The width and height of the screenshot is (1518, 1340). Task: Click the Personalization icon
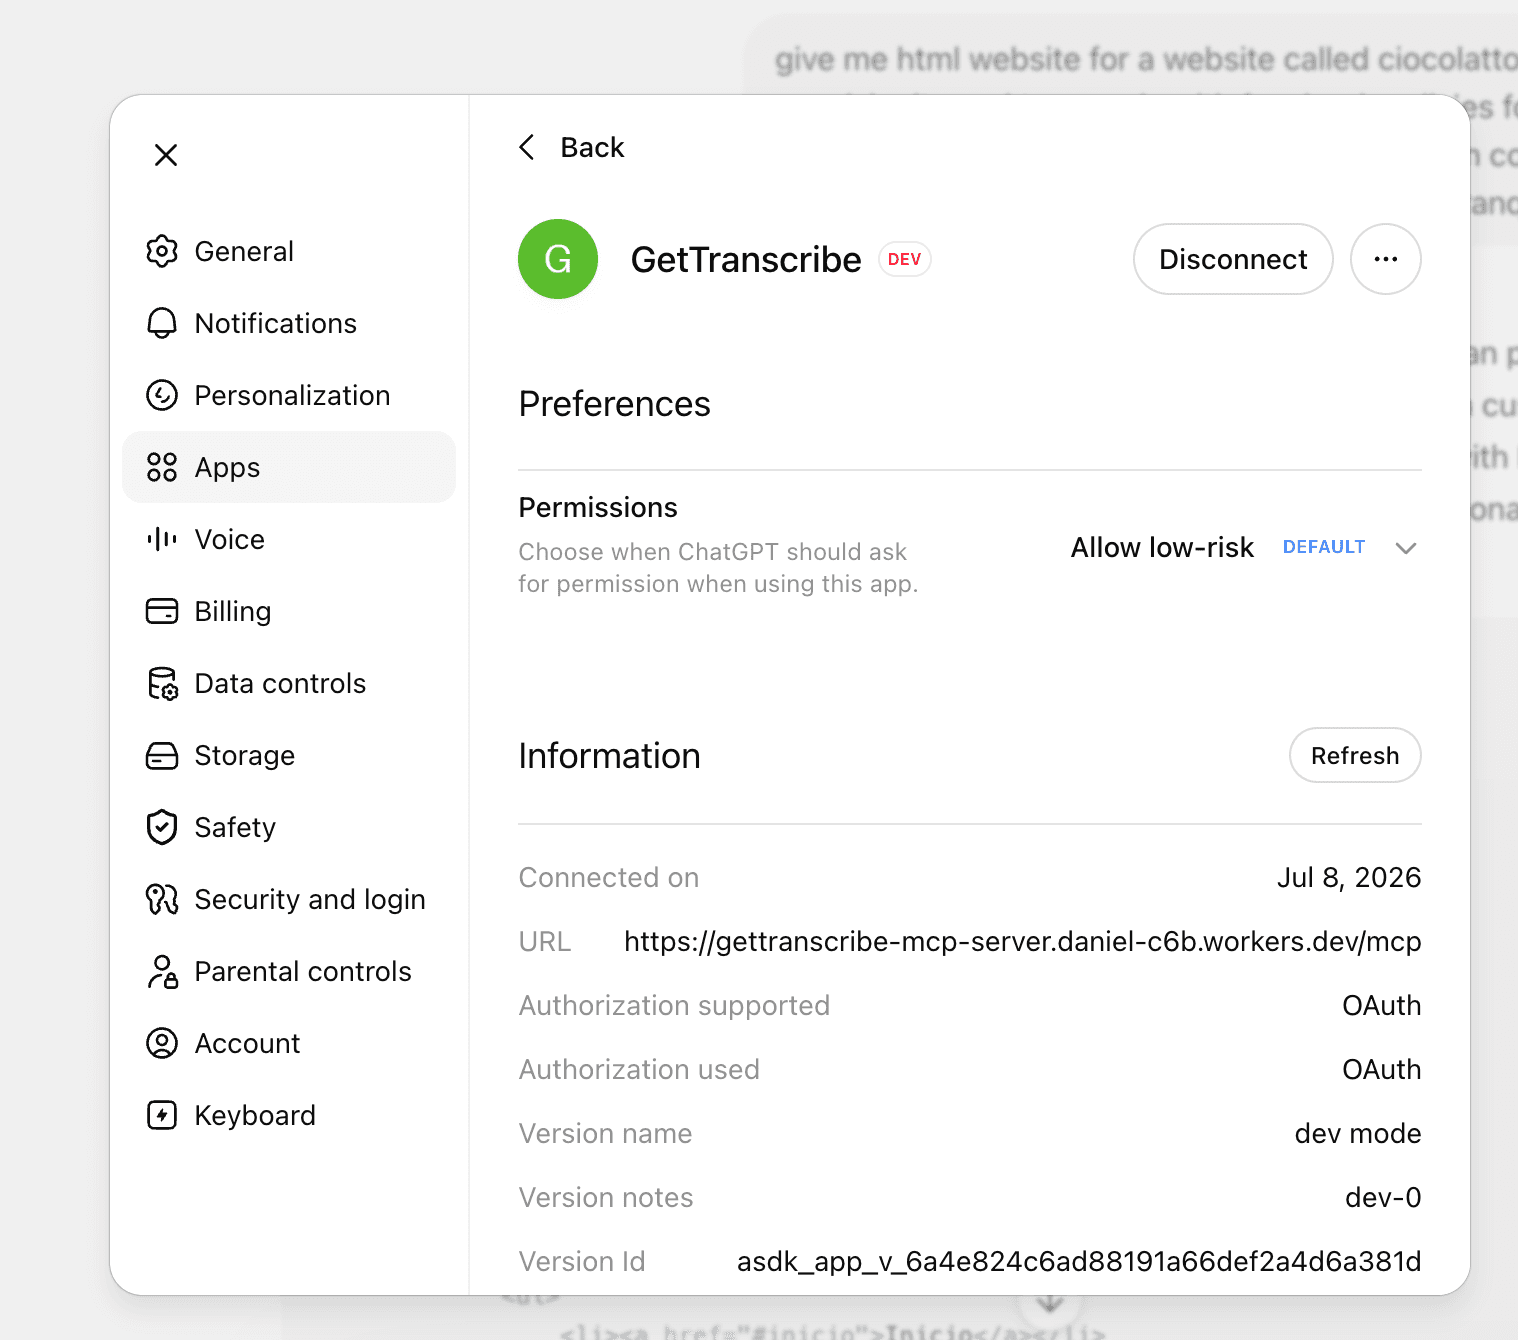tap(162, 395)
